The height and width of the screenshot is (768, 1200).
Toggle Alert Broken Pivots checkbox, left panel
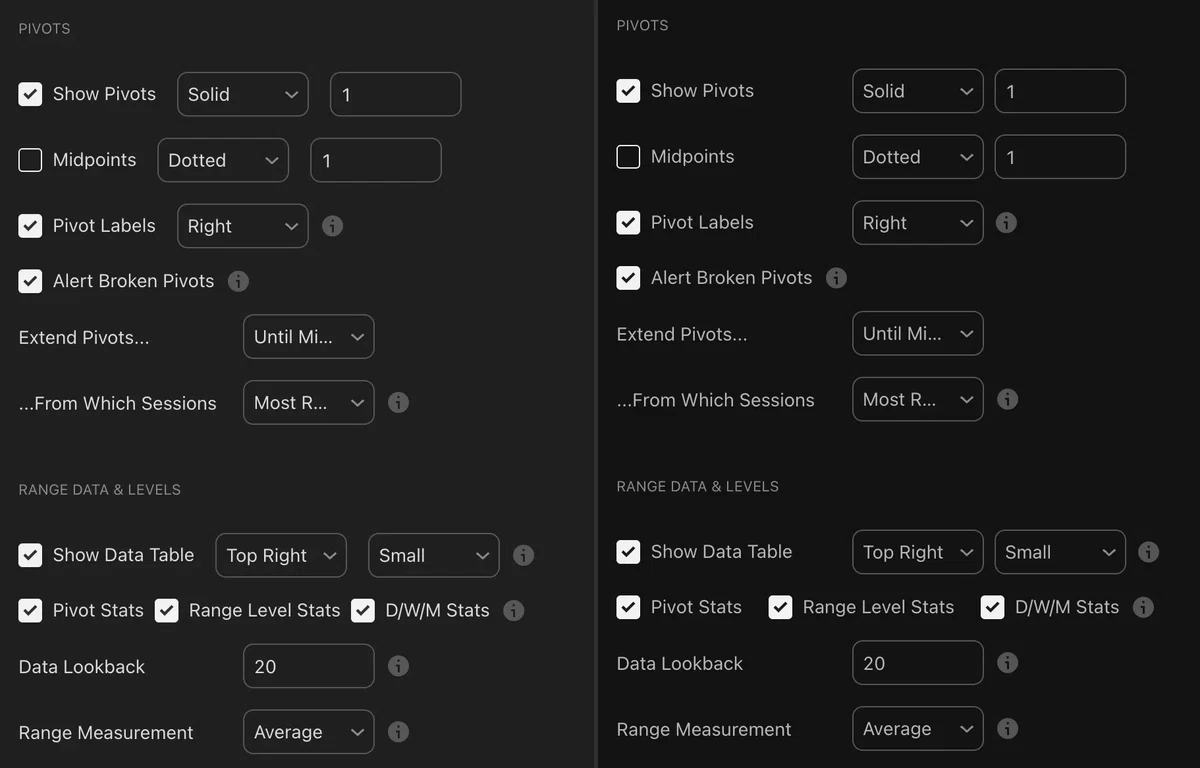pos(30,281)
